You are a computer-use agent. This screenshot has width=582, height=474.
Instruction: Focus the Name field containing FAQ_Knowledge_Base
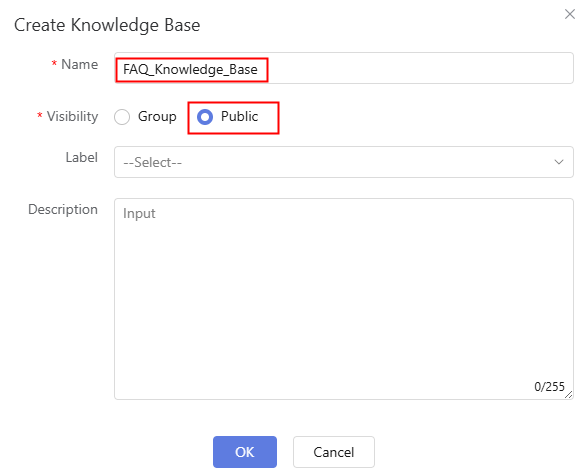pyautogui.click(x=344, y=68)
